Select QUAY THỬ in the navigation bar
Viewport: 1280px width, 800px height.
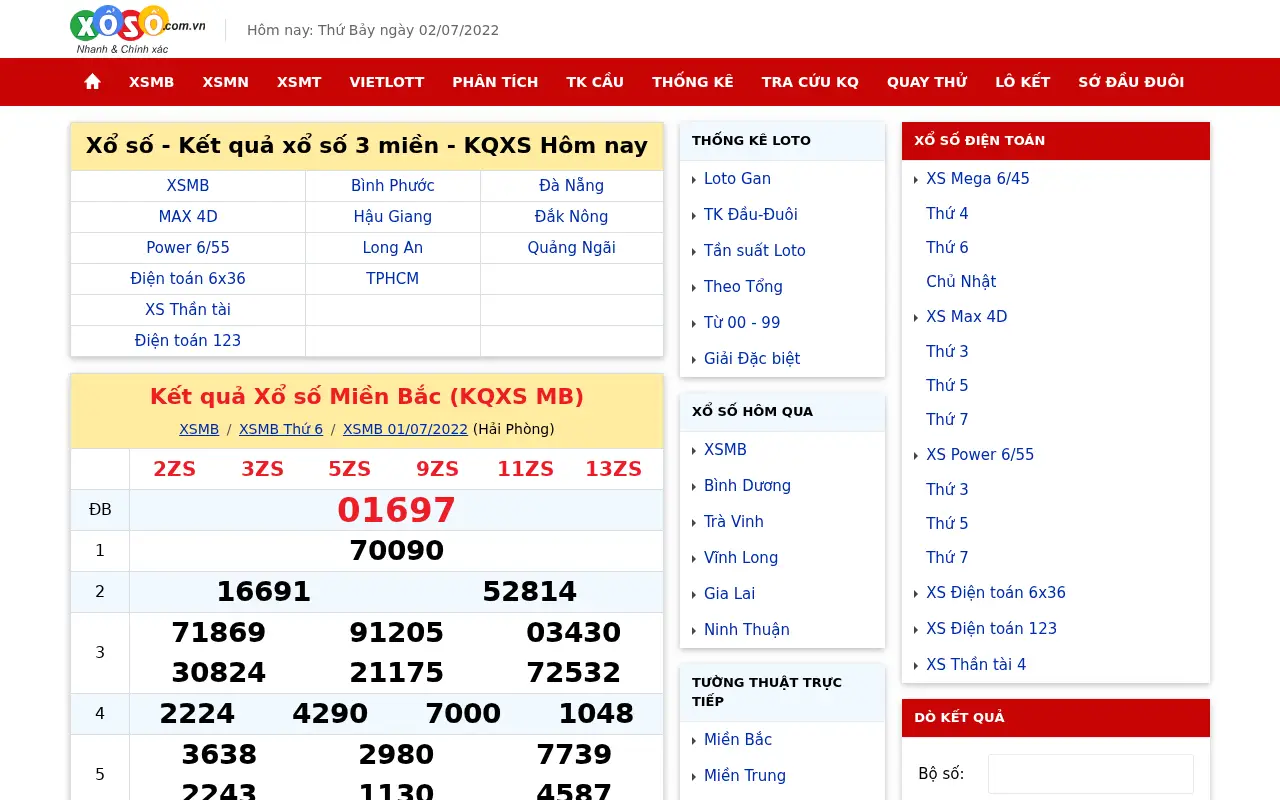coord(927,82)
